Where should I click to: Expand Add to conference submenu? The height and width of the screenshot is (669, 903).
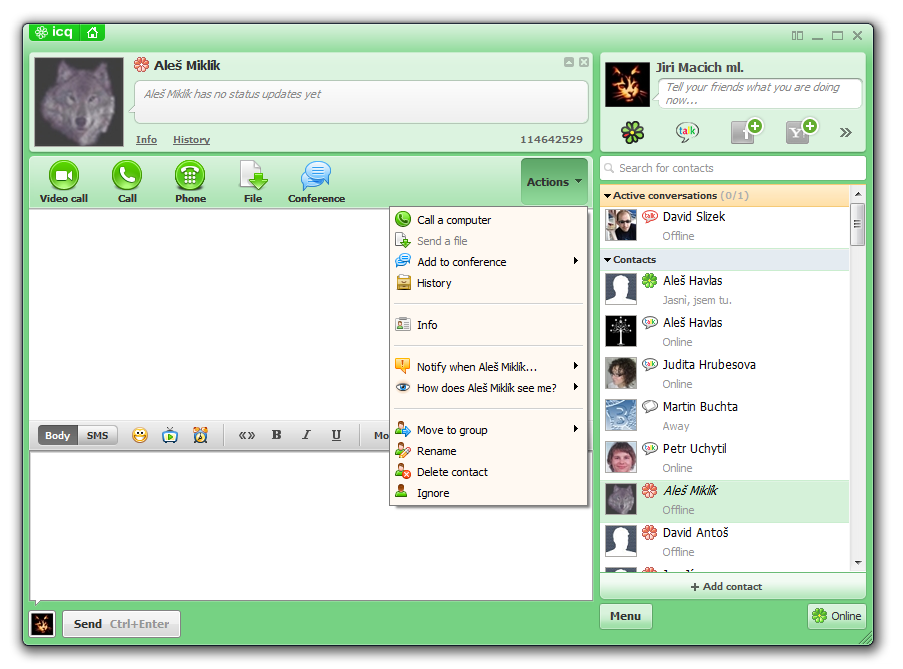[488, 262]
